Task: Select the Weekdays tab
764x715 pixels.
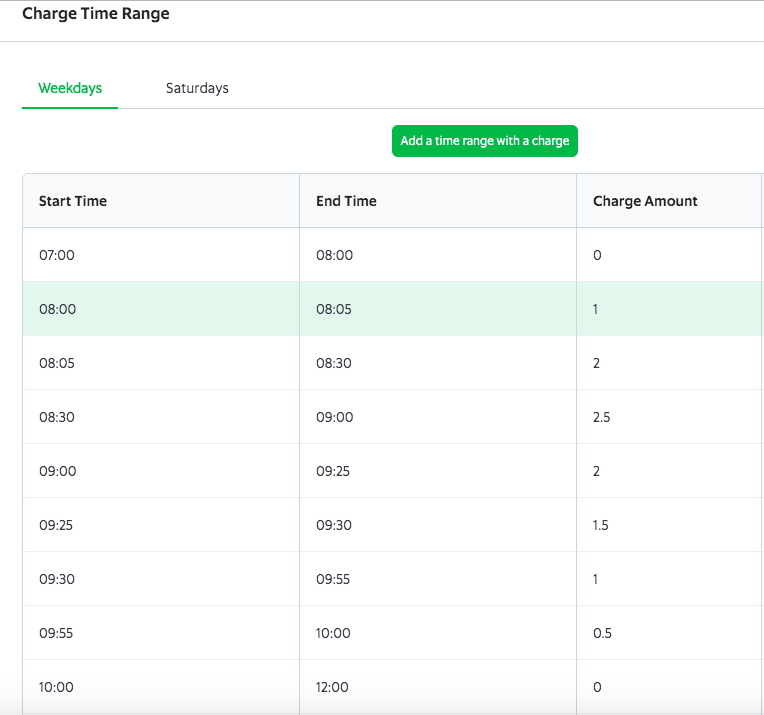Action: (x=70, y=88)
